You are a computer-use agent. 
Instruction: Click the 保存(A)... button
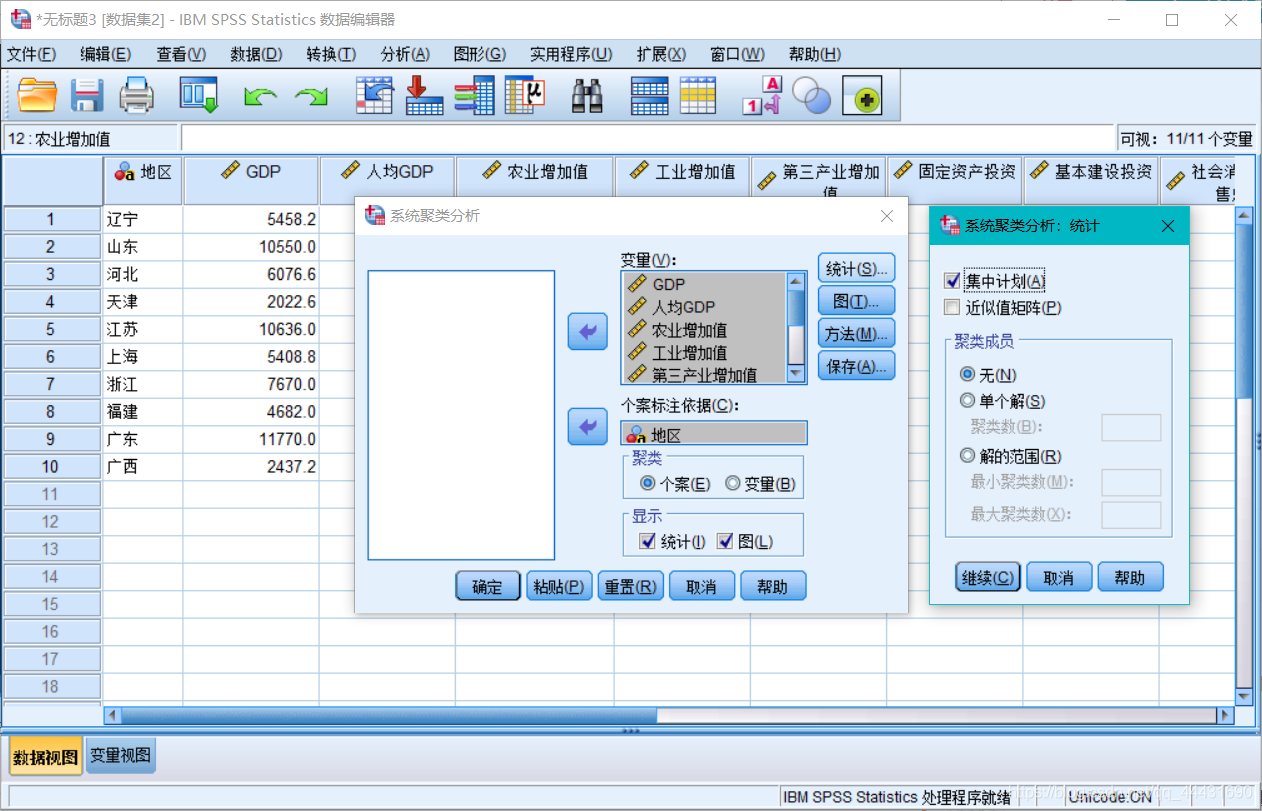(856, 366)
